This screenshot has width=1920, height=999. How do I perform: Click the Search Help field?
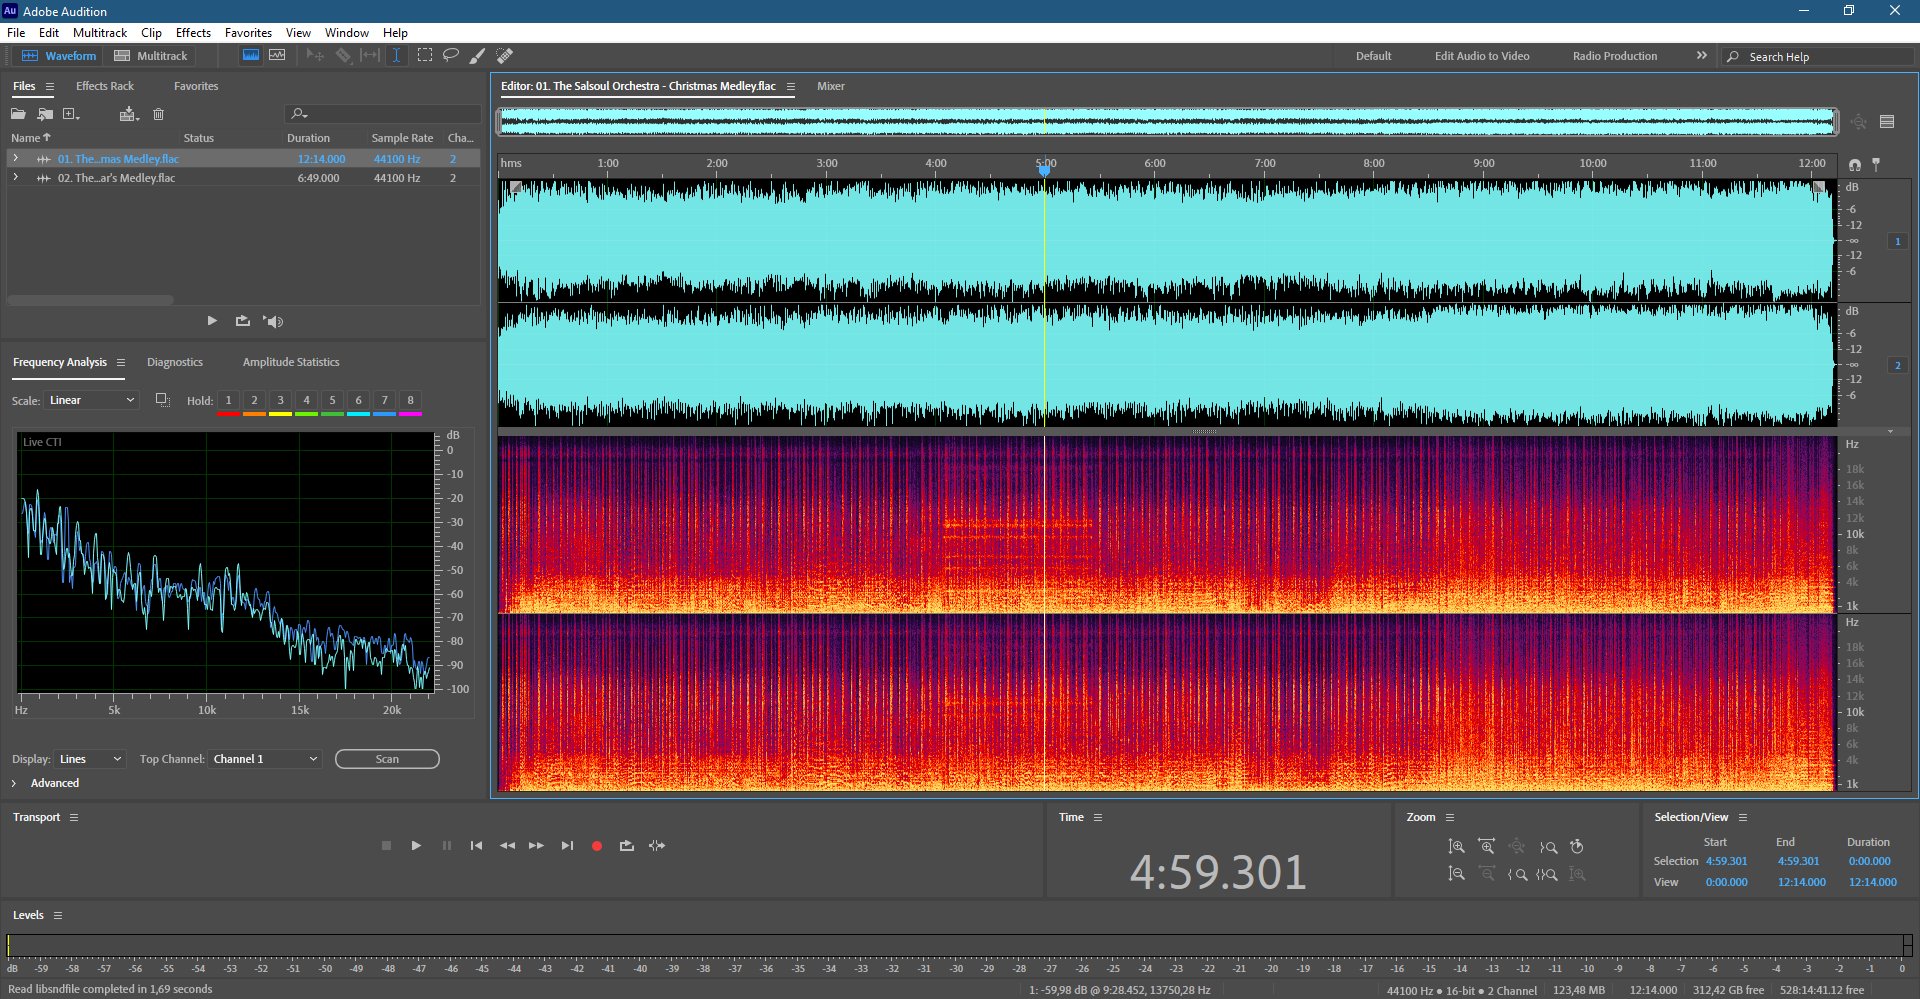pos(1819,57)
